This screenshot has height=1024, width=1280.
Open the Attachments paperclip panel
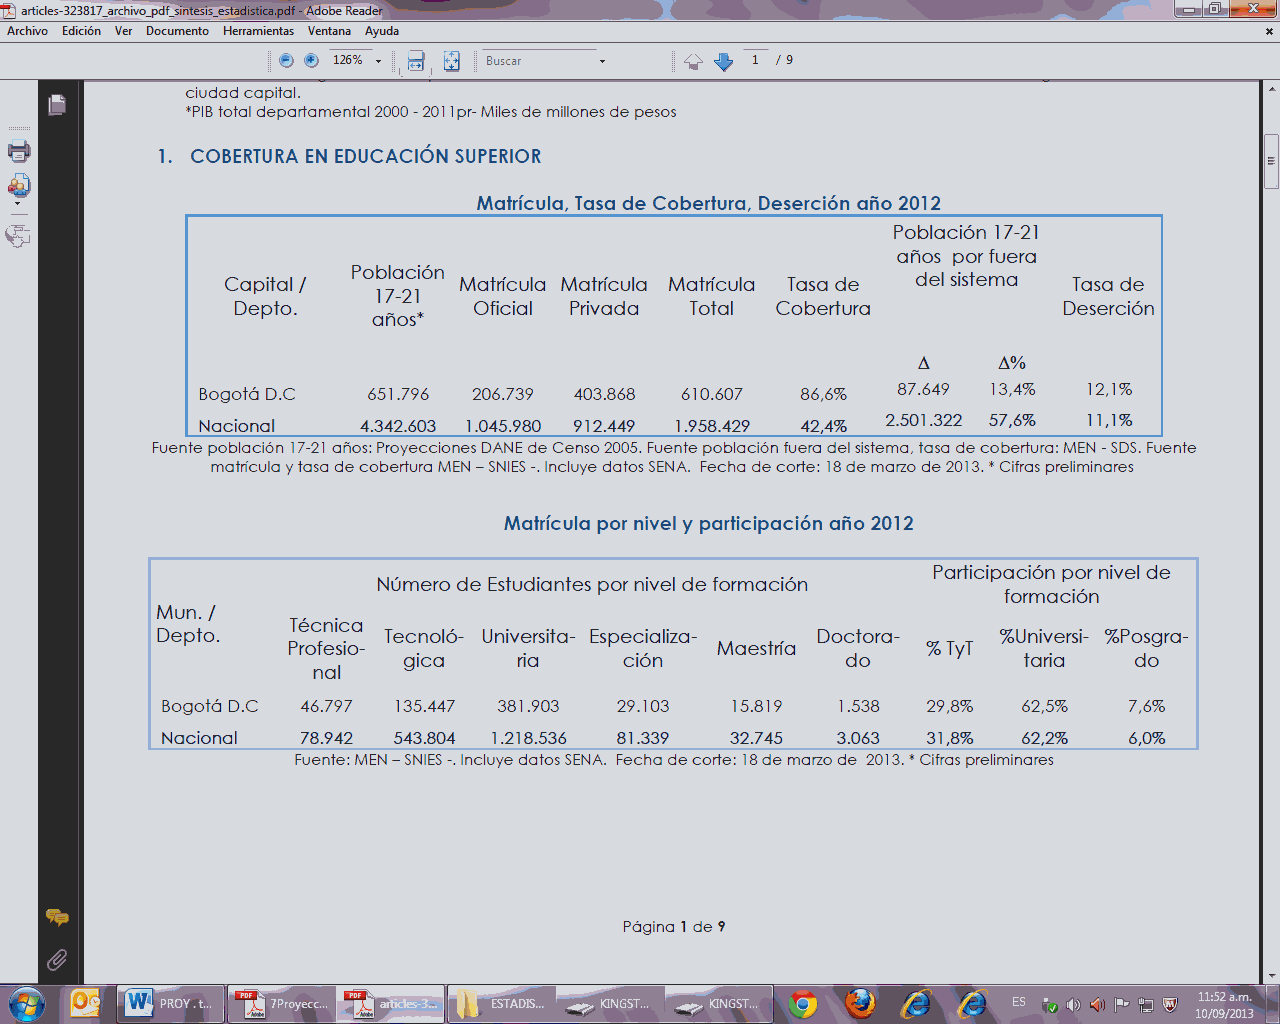[57, 960]
